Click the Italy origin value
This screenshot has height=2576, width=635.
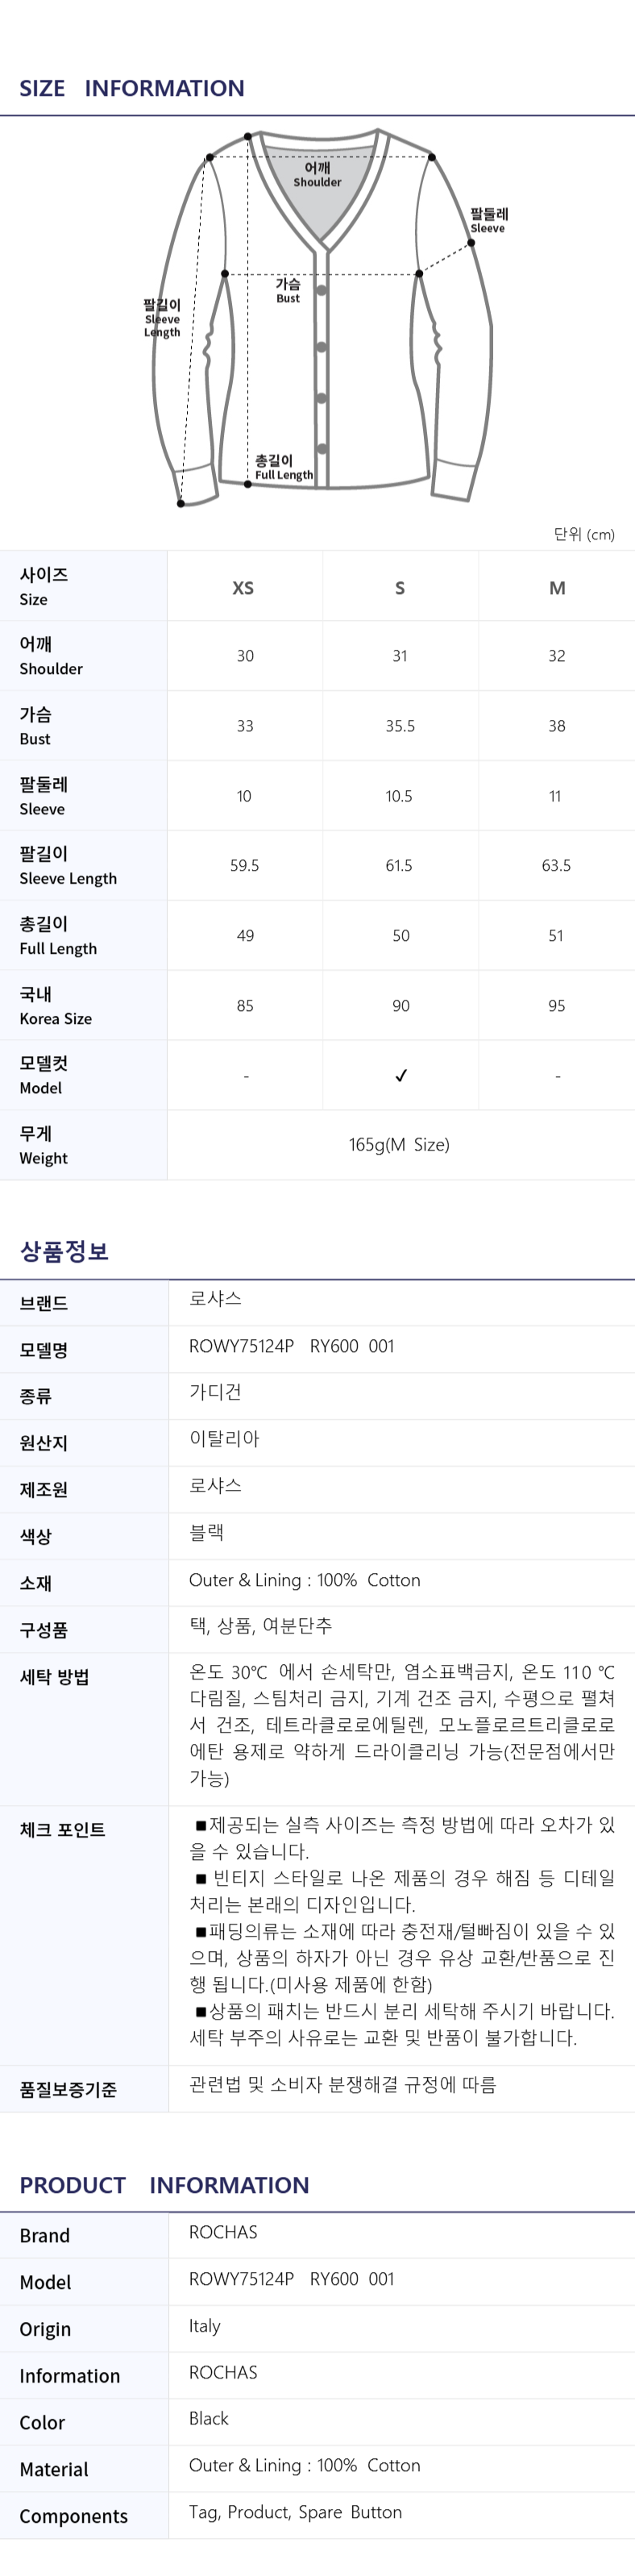click(x=205, y=2326)
